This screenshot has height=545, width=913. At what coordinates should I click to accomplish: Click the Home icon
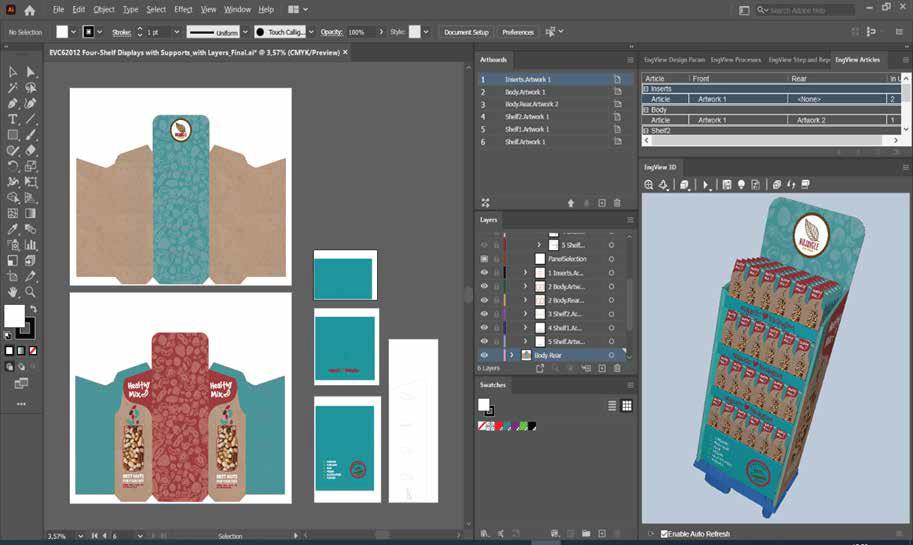click(x=29, y=10)
